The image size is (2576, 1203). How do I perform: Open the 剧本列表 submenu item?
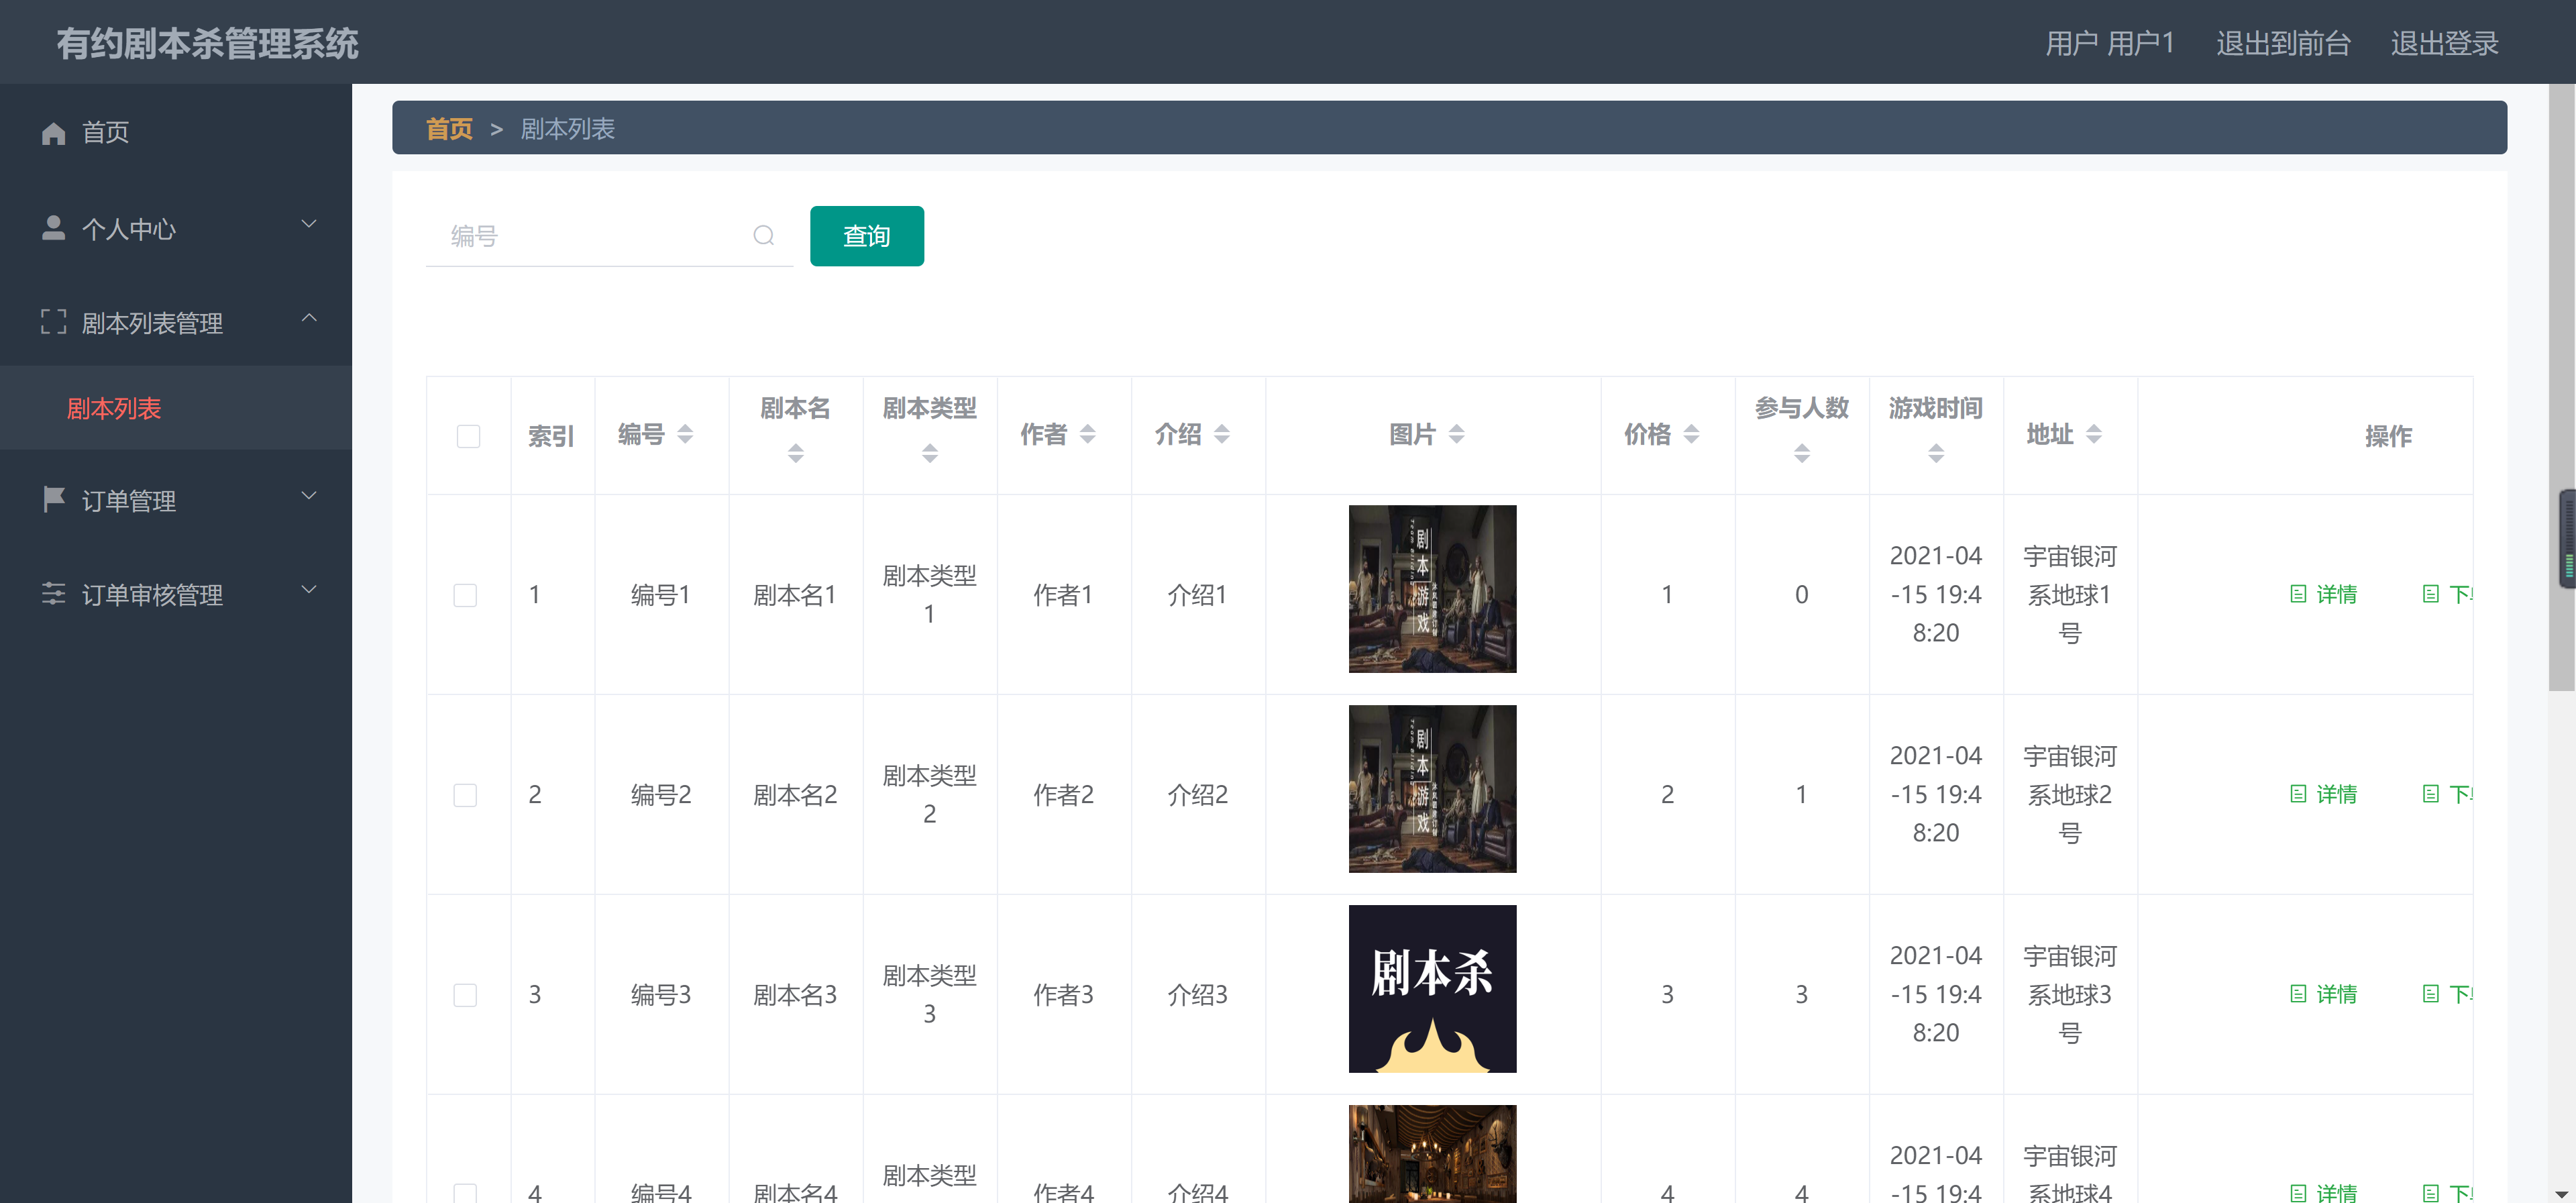tap(114, 408)
